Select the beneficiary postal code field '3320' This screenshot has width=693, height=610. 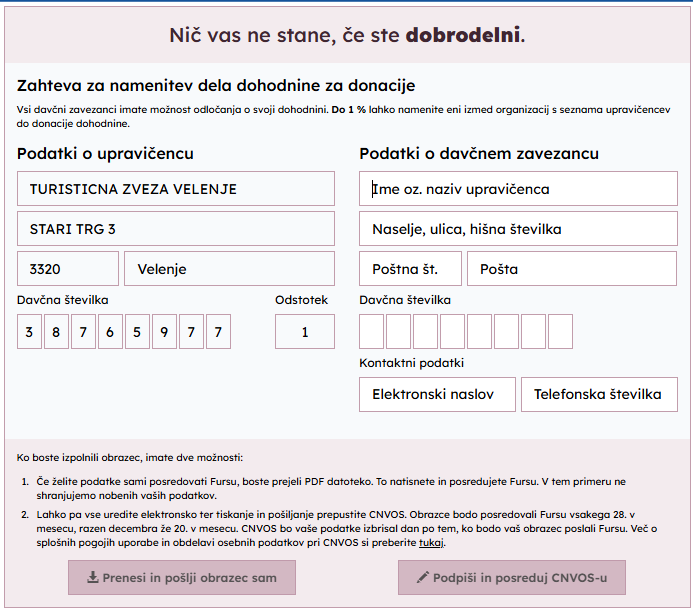(68, 269)
